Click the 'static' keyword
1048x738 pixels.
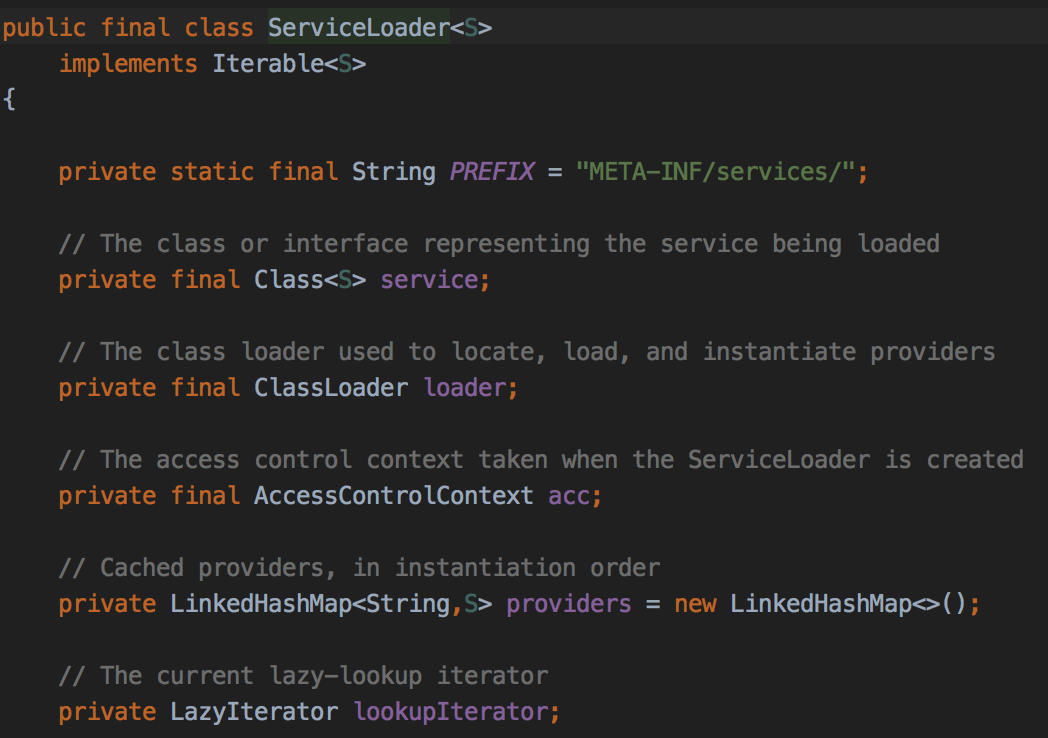(x=212, y=172)
